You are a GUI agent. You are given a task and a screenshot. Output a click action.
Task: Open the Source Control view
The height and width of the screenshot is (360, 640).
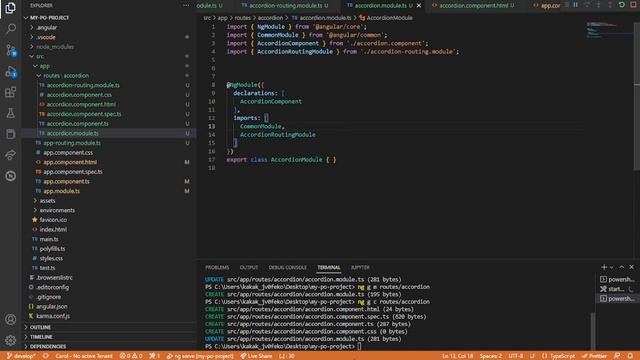click(x=11, y=50)
